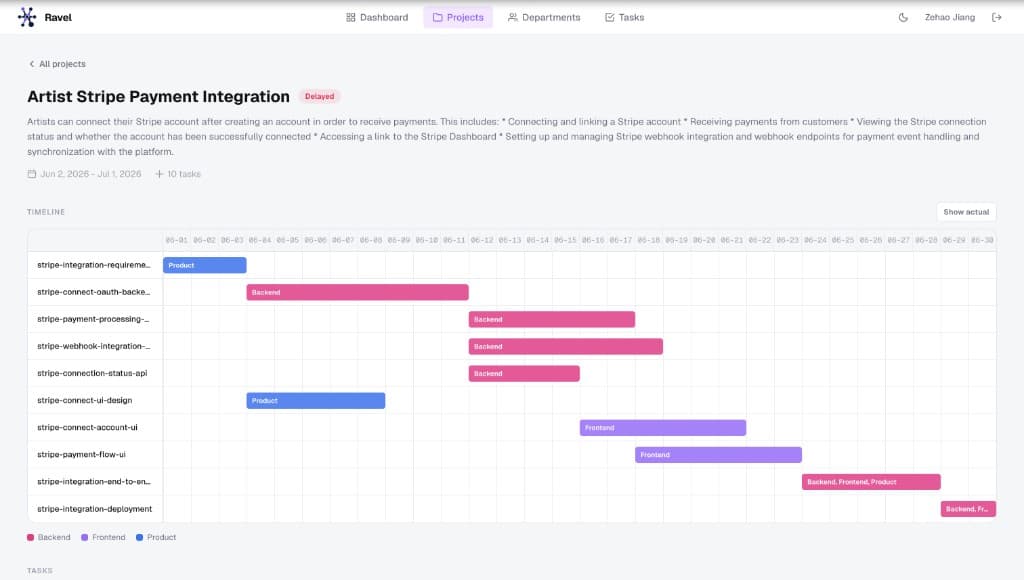The height and width of the screenshot is (580, 1024).
Task: Select the stripe-integration-requirements Product bar
Action: (x=204, y=265)
